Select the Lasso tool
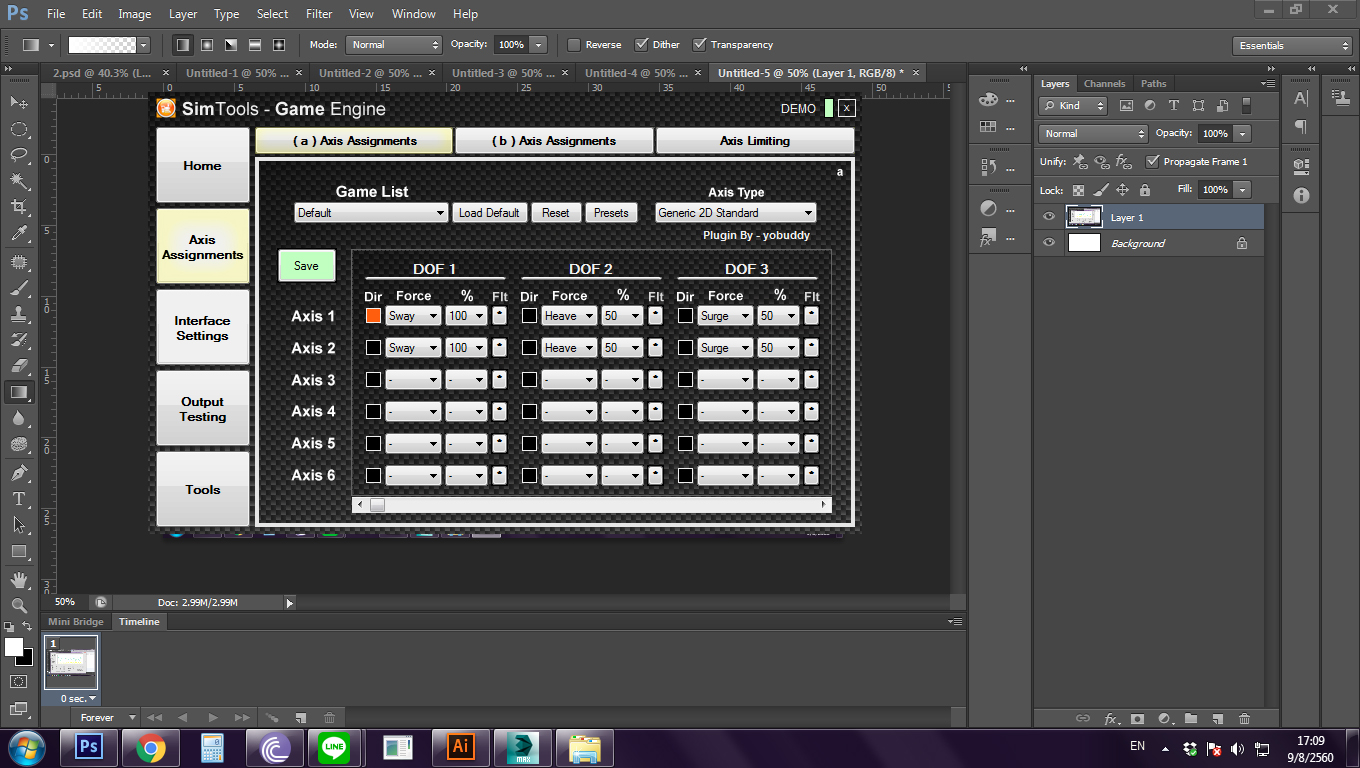 pyautogui.click(x=19, y=155)
